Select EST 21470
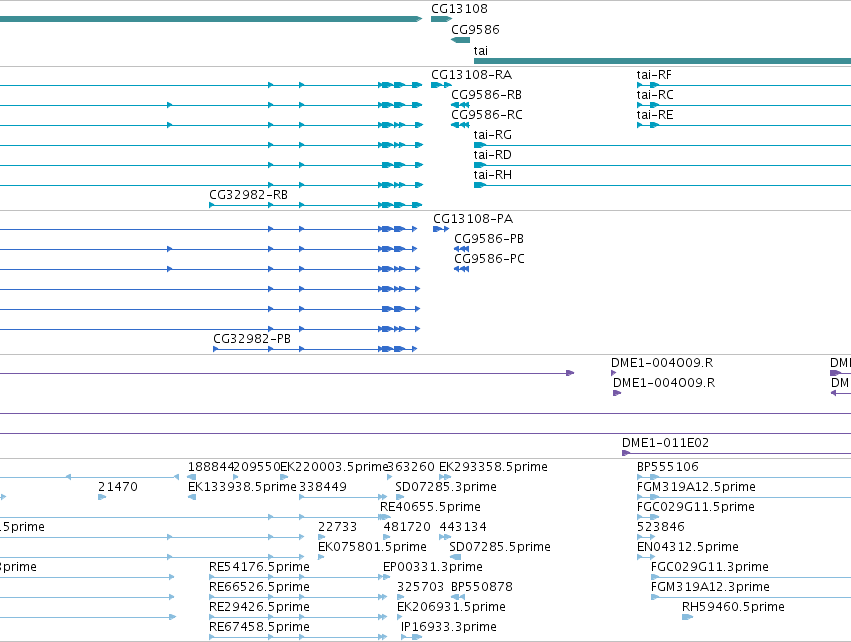851x642 pixels. click(117, 487)
